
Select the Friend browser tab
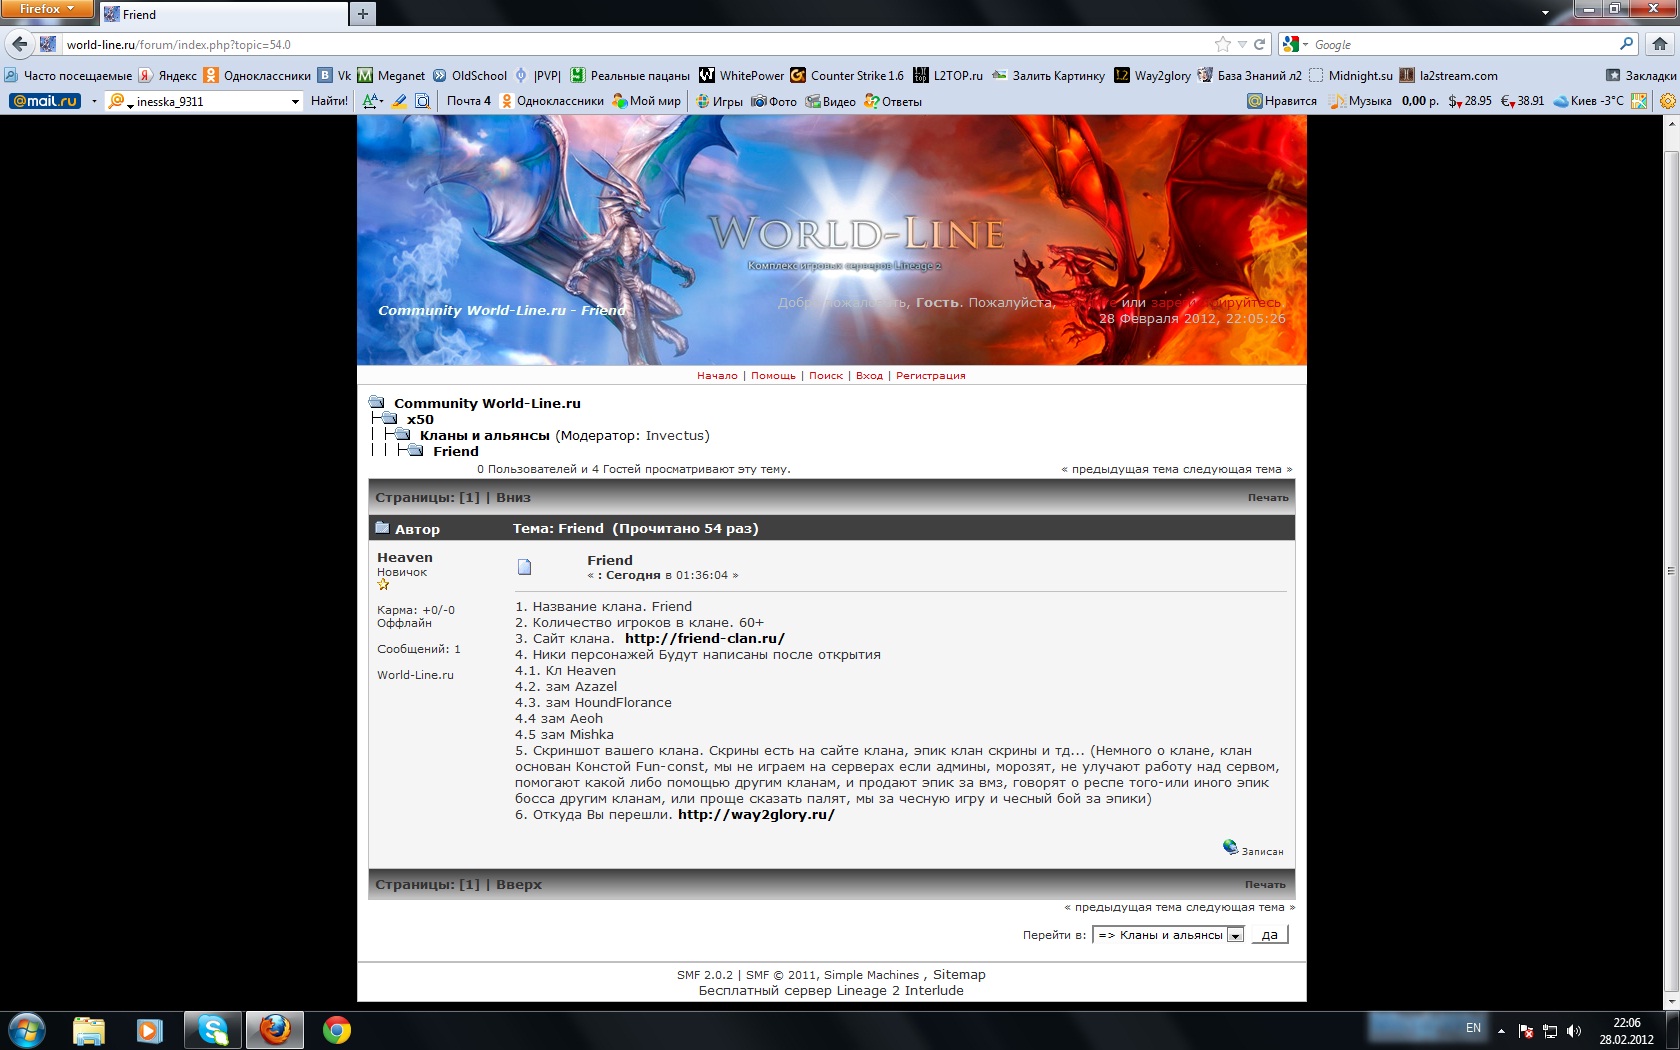223,14
